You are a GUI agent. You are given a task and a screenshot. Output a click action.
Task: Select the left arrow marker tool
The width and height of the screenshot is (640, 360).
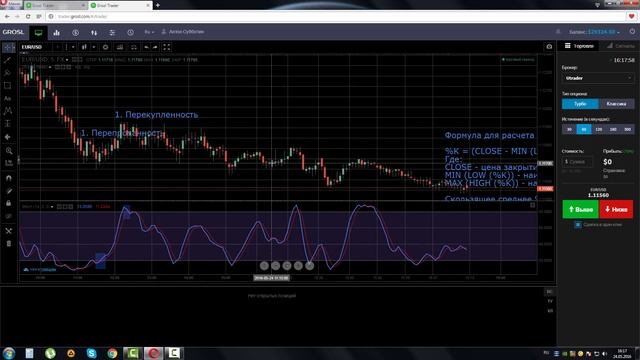8,137
